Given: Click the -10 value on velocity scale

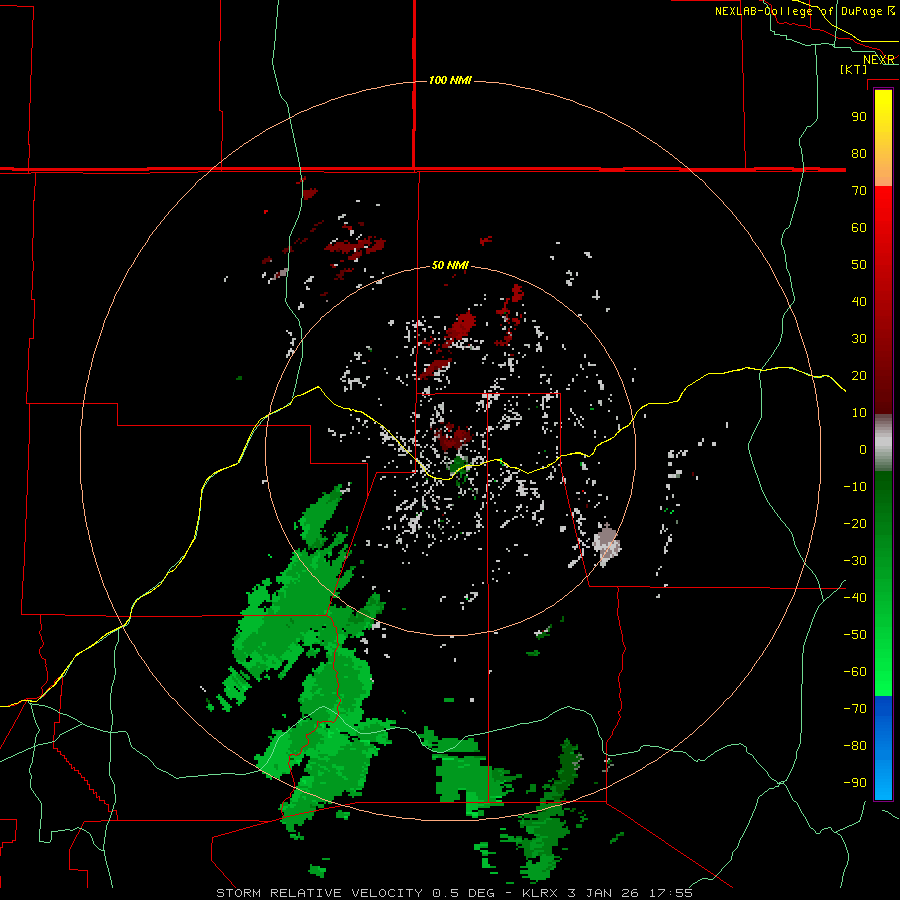Looking at the screenshot, I should click(x=855, y=487).
